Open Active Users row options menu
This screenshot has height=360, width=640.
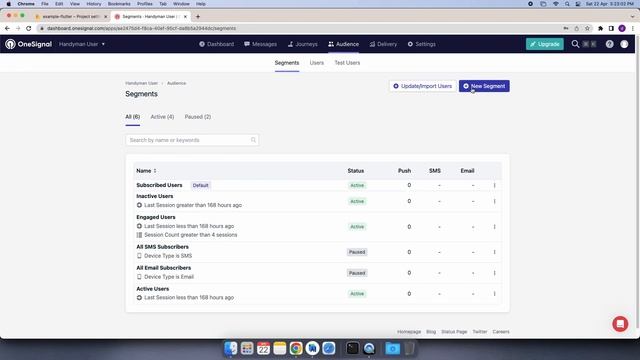tap(494, 293)
